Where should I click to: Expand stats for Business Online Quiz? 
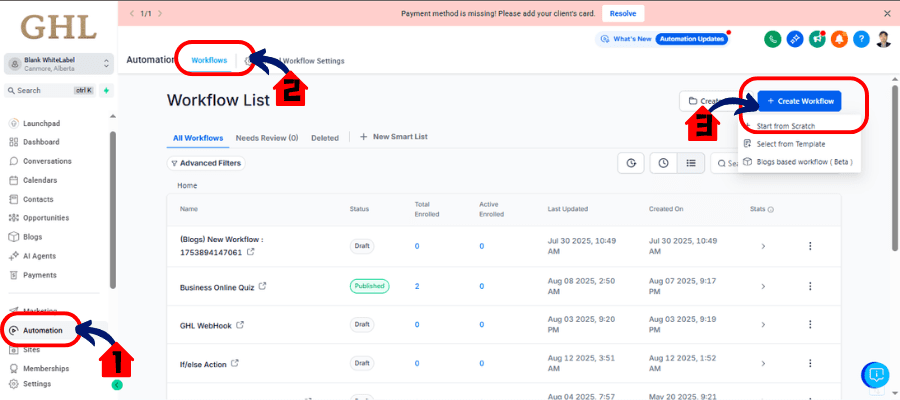coord(763,286)
